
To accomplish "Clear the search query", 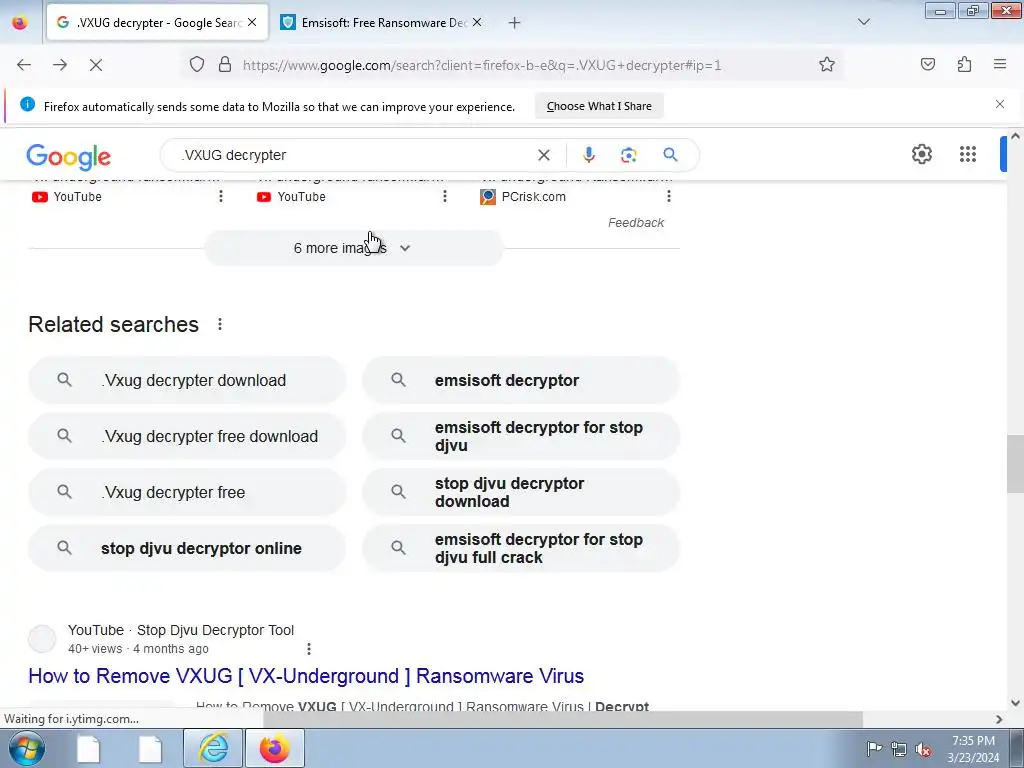I will 543,155.
